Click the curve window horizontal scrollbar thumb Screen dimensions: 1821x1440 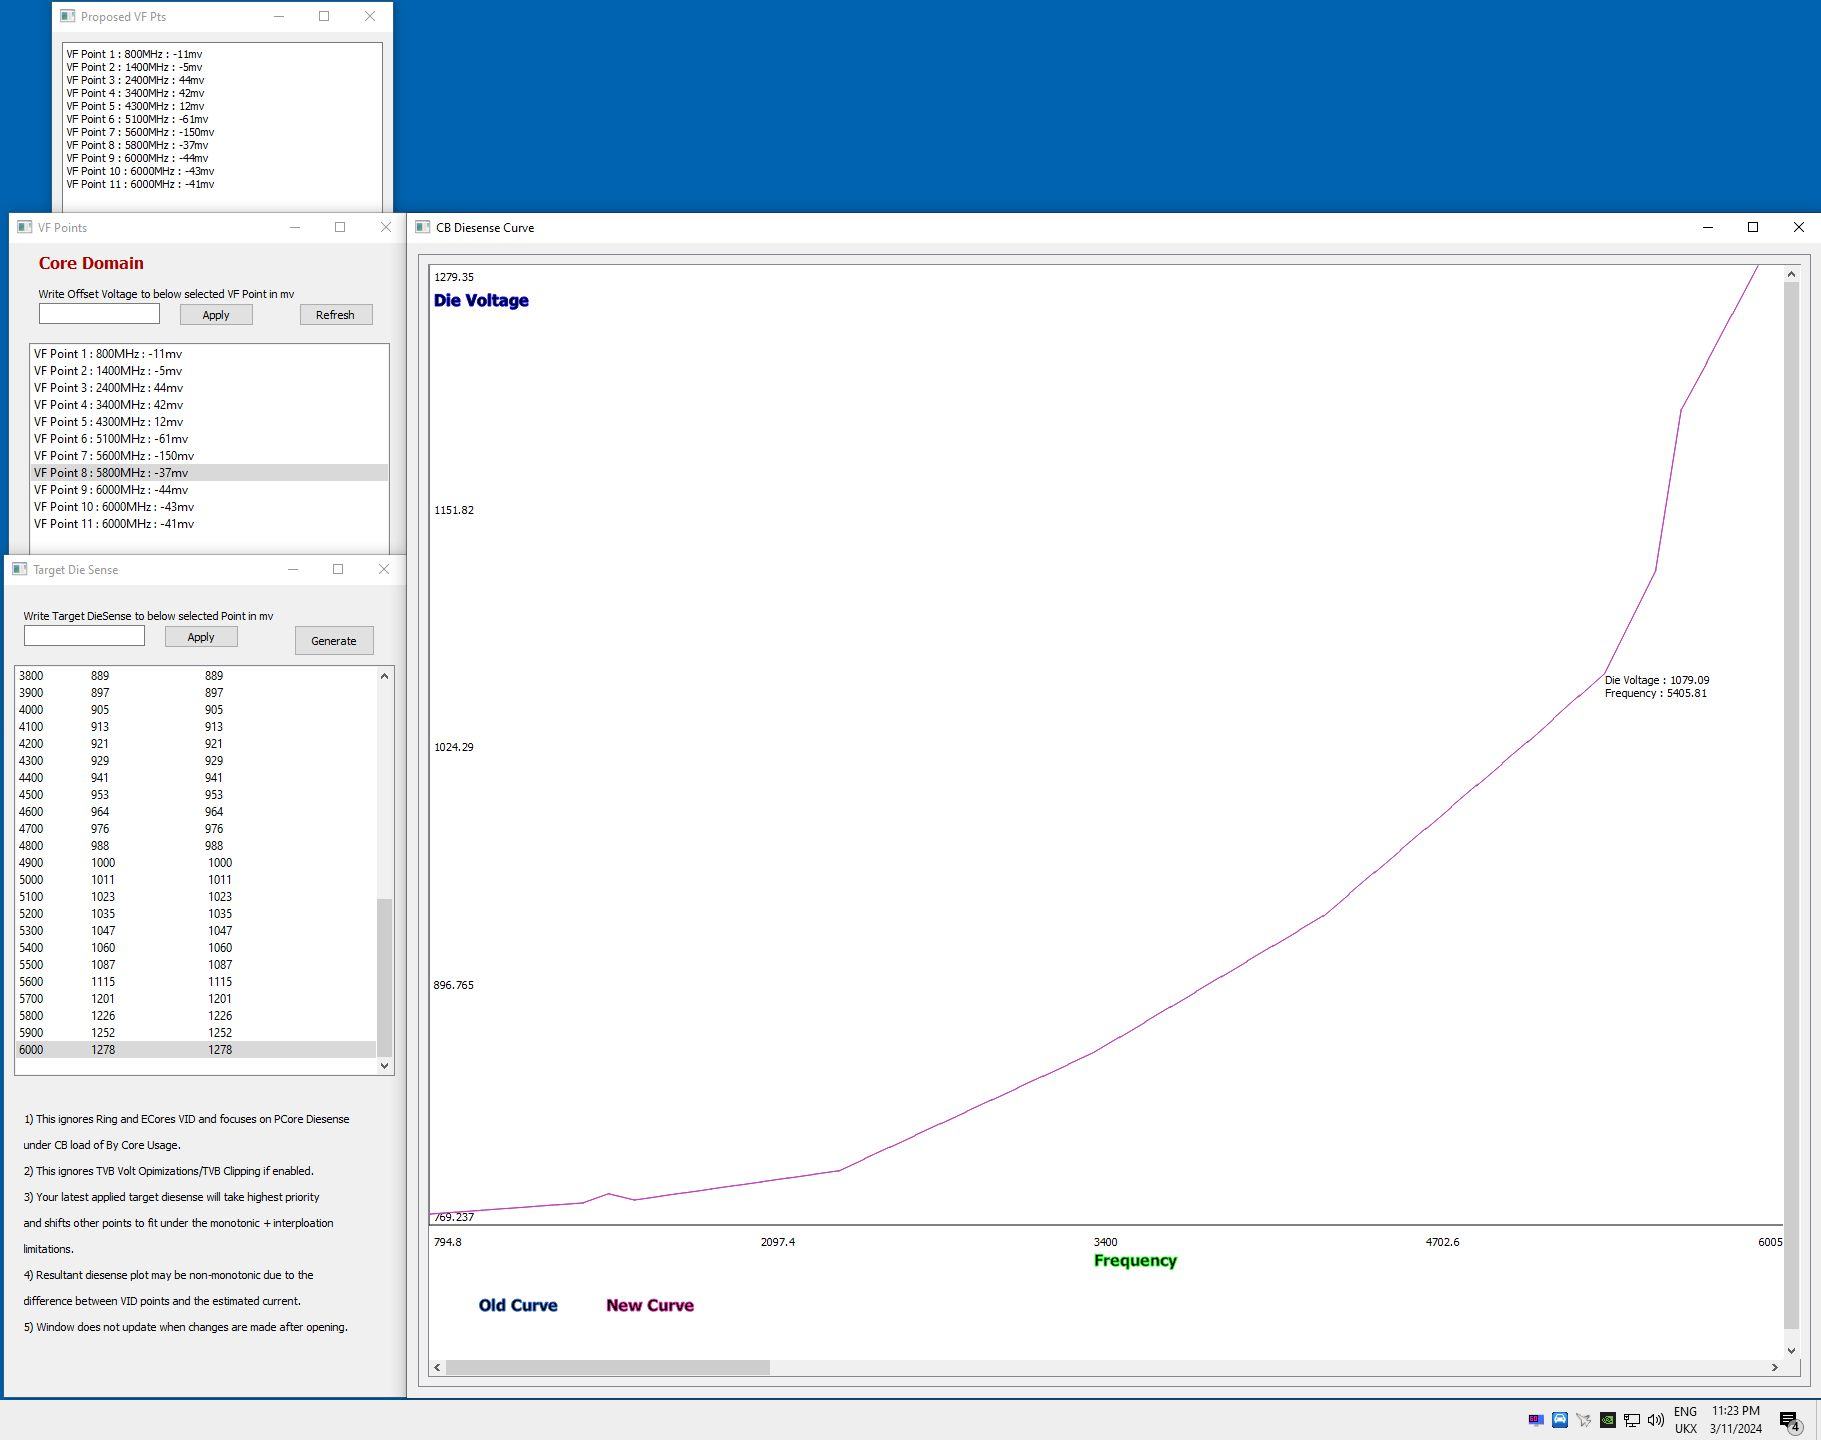tap(608, 1367)
